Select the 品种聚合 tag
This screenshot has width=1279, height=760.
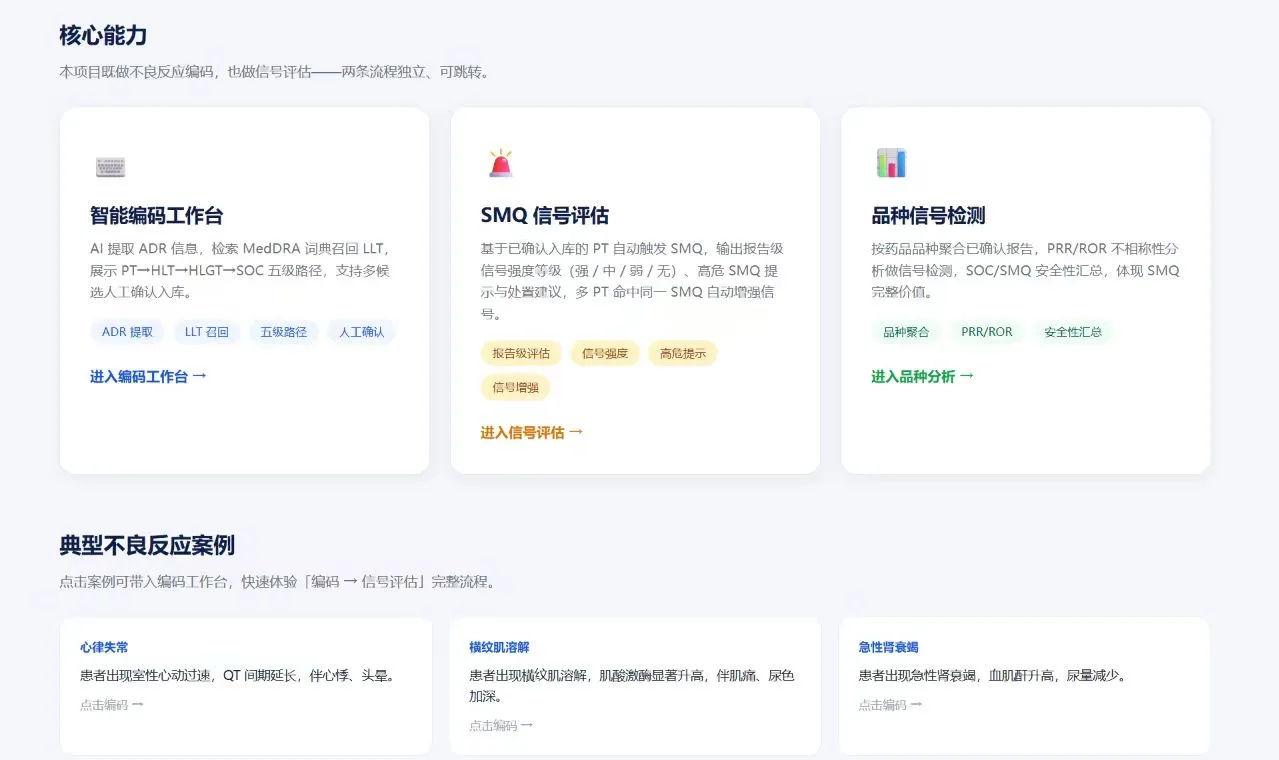906,332
